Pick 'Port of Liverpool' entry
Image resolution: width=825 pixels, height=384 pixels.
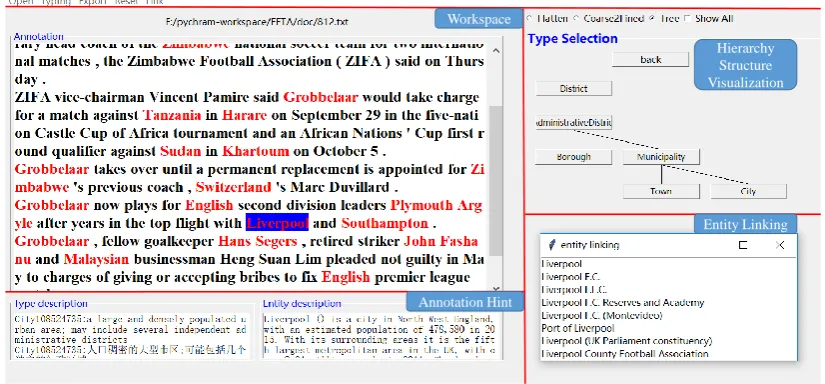point(578,328)
